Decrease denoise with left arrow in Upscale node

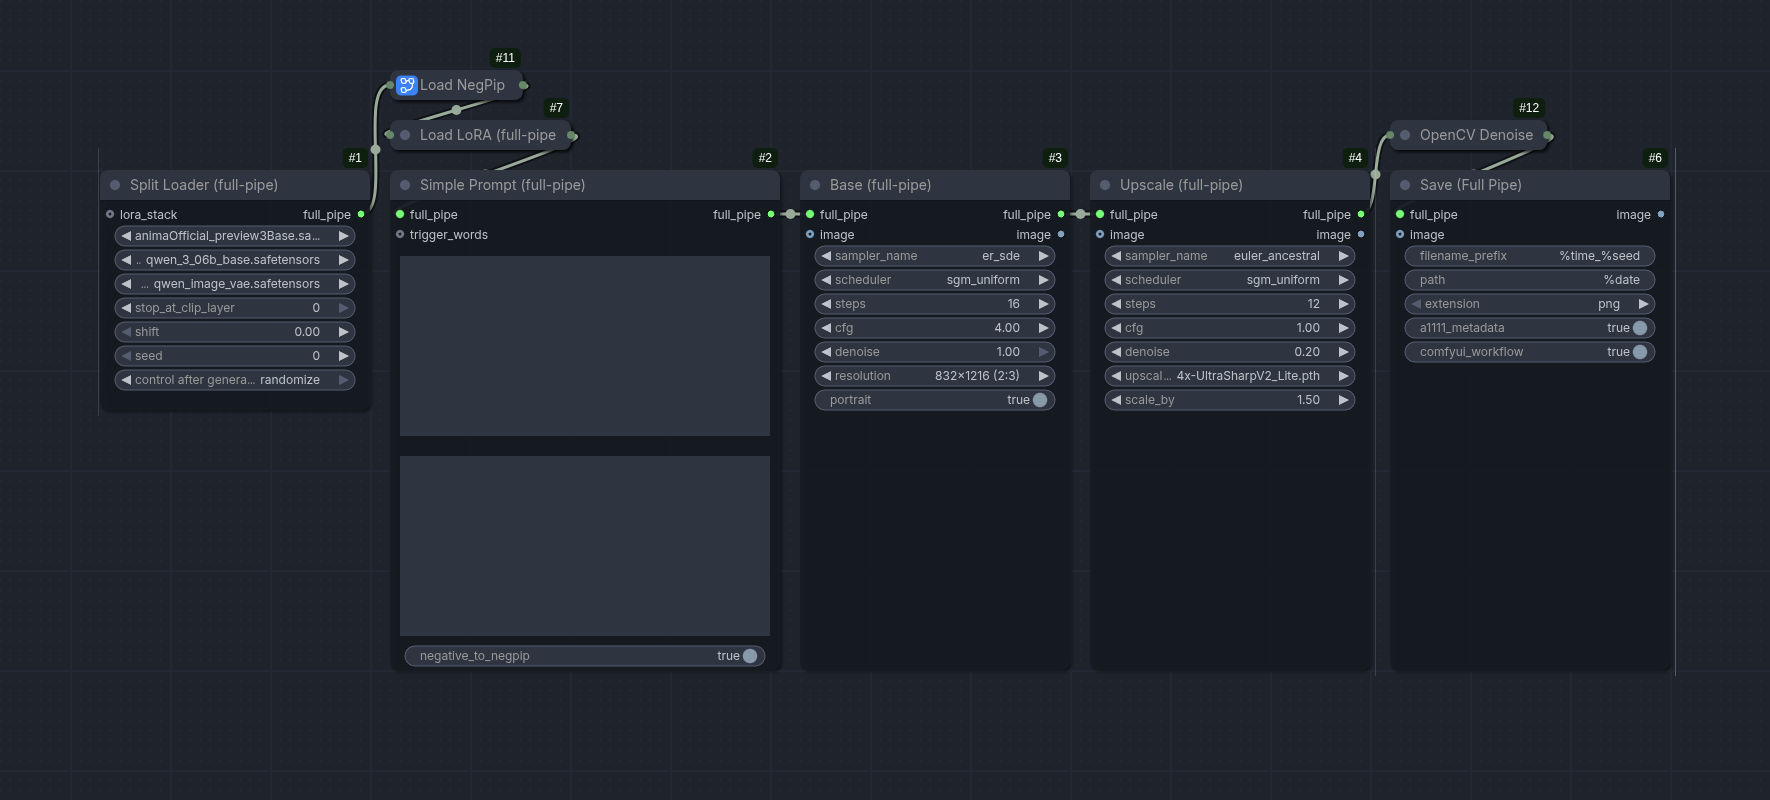pyautogui.click(x=1116, y=352)
